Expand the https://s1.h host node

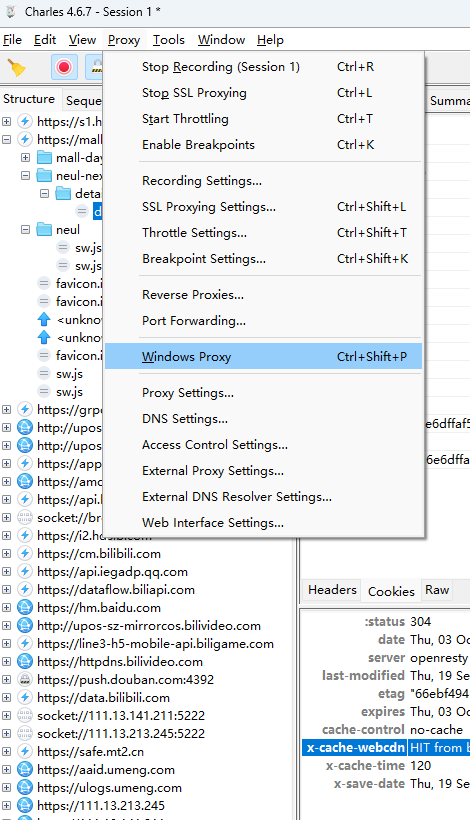pos(6,122)
